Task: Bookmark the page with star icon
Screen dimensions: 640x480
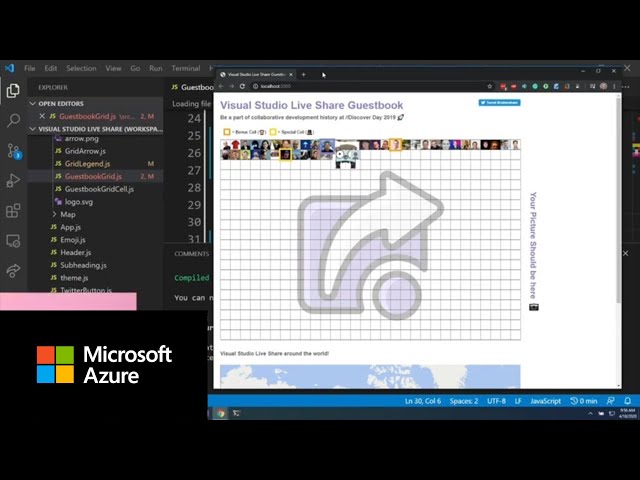Action: click(490, 86)
